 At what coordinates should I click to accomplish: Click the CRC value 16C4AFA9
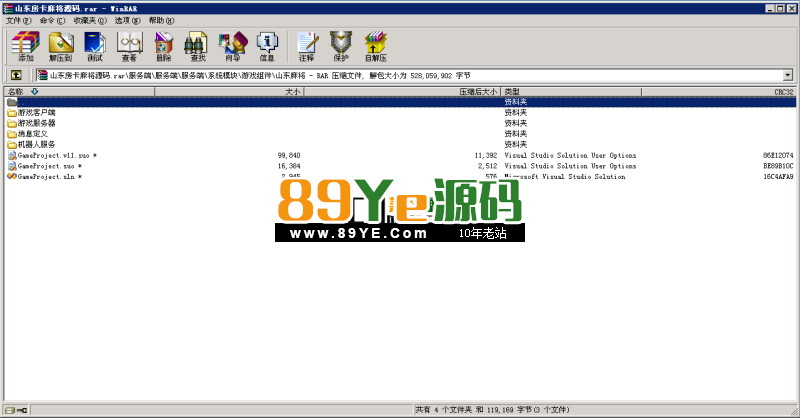coord(778,177)
